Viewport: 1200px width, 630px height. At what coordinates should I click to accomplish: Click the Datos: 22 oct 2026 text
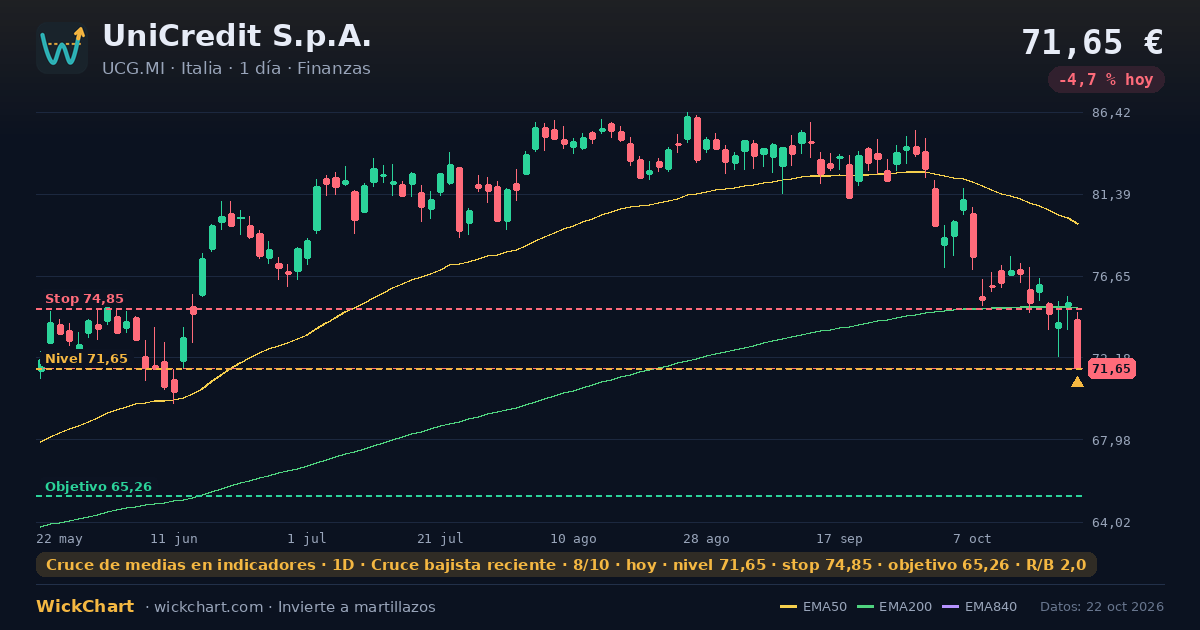click(1102, 607)
